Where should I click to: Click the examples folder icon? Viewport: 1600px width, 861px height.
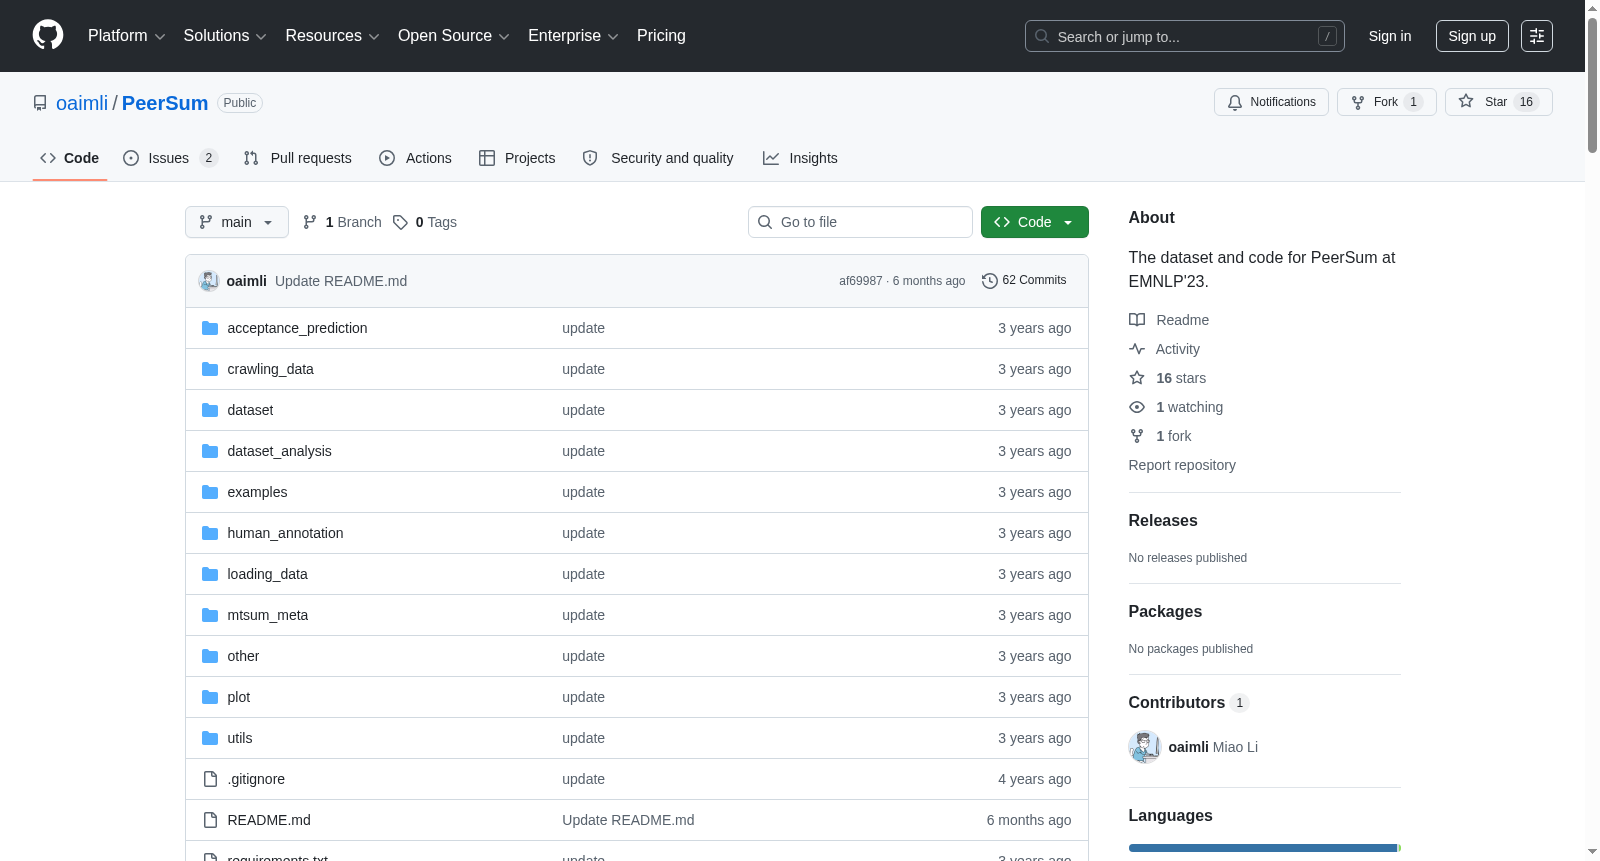click(x=210, y=492)
